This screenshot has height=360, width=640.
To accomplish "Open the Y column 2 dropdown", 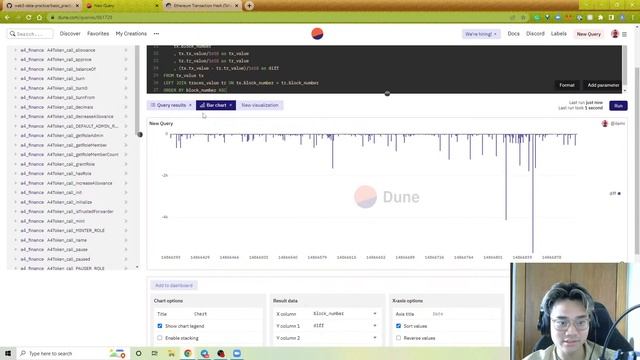I will click(345, 338).
